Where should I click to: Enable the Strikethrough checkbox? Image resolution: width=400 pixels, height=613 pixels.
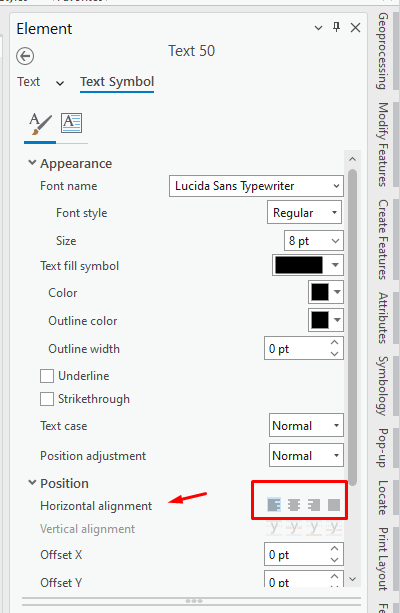point(47,399)
